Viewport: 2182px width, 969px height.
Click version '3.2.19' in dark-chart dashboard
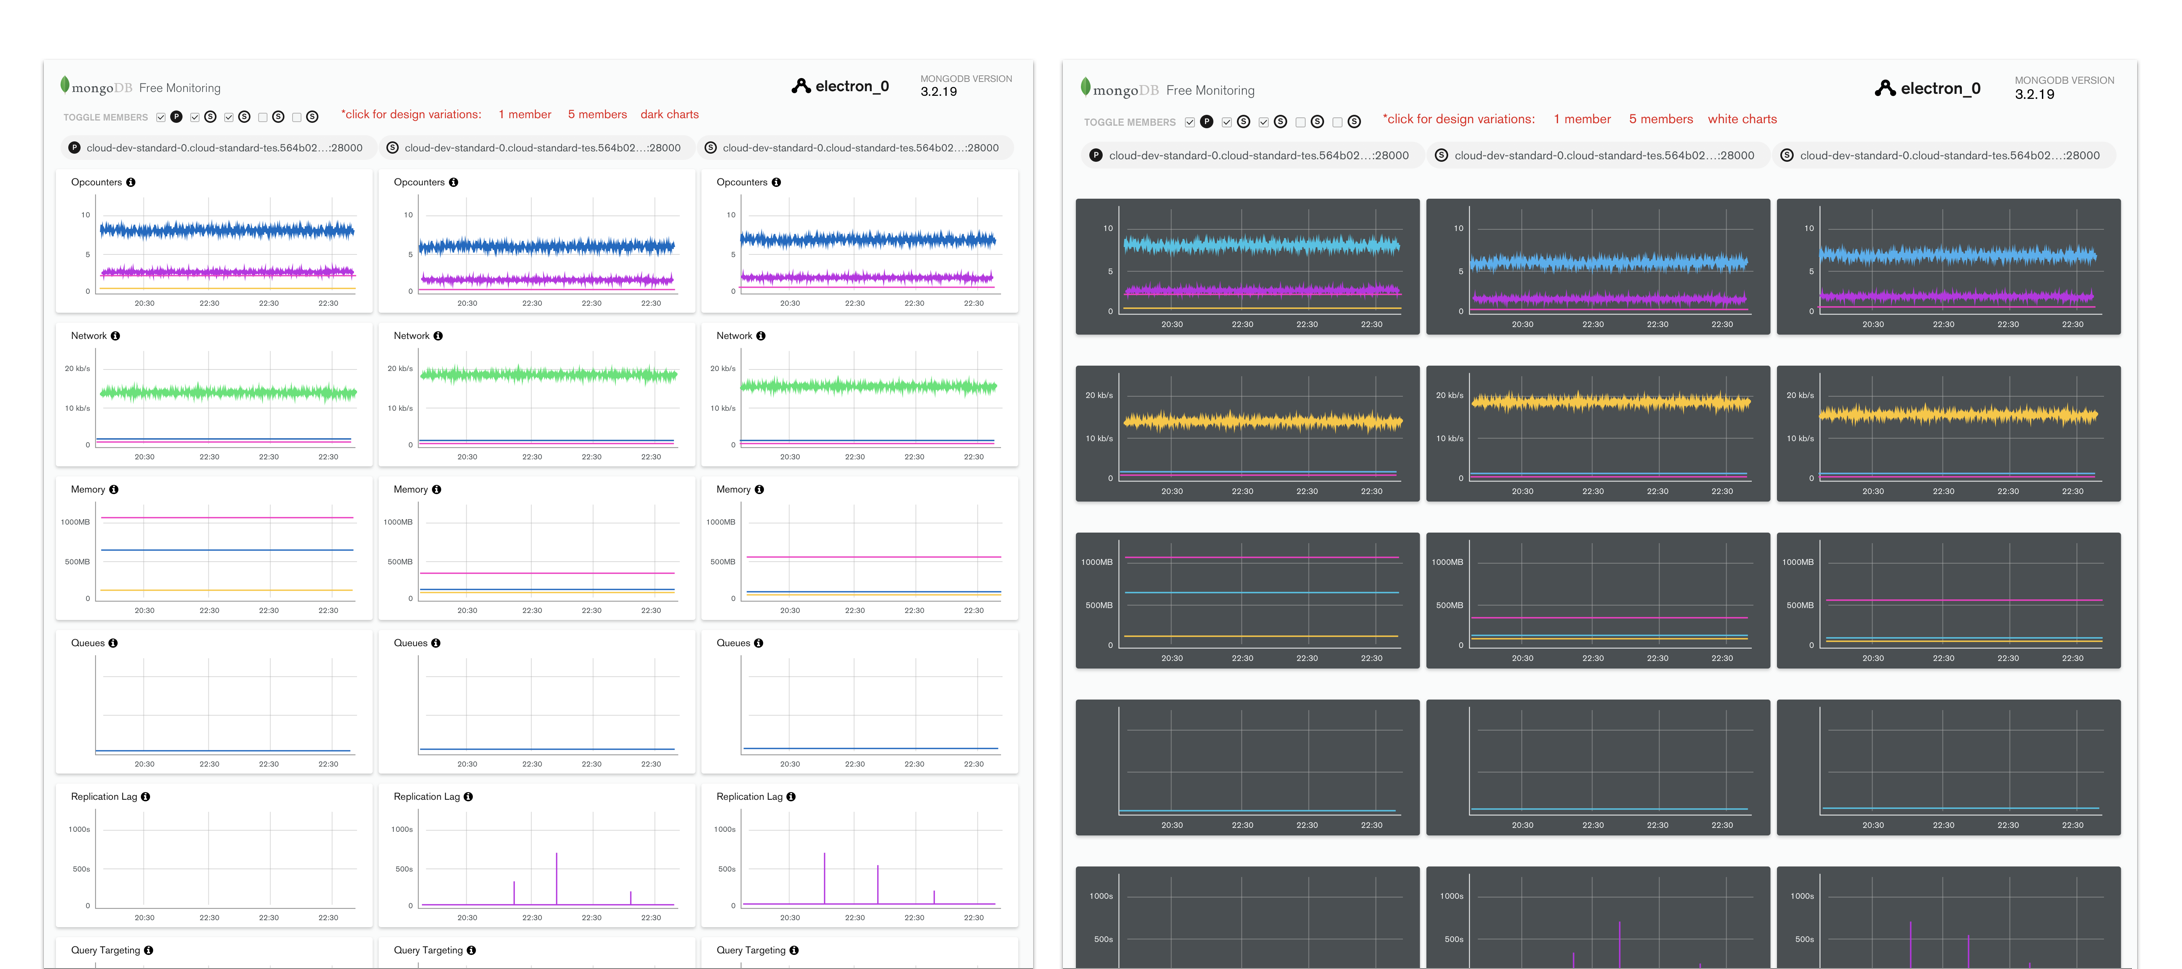click(2034, 95)
